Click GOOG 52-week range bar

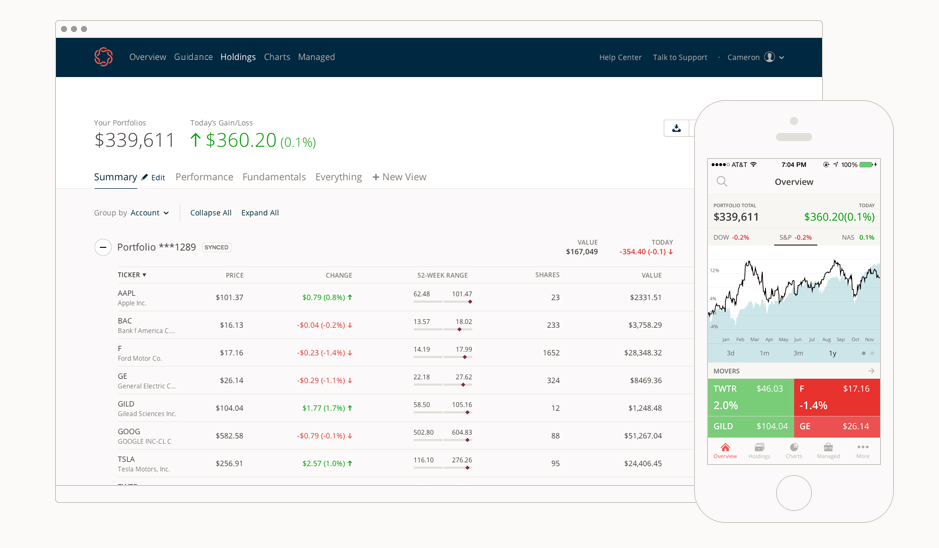click(443, 440)
